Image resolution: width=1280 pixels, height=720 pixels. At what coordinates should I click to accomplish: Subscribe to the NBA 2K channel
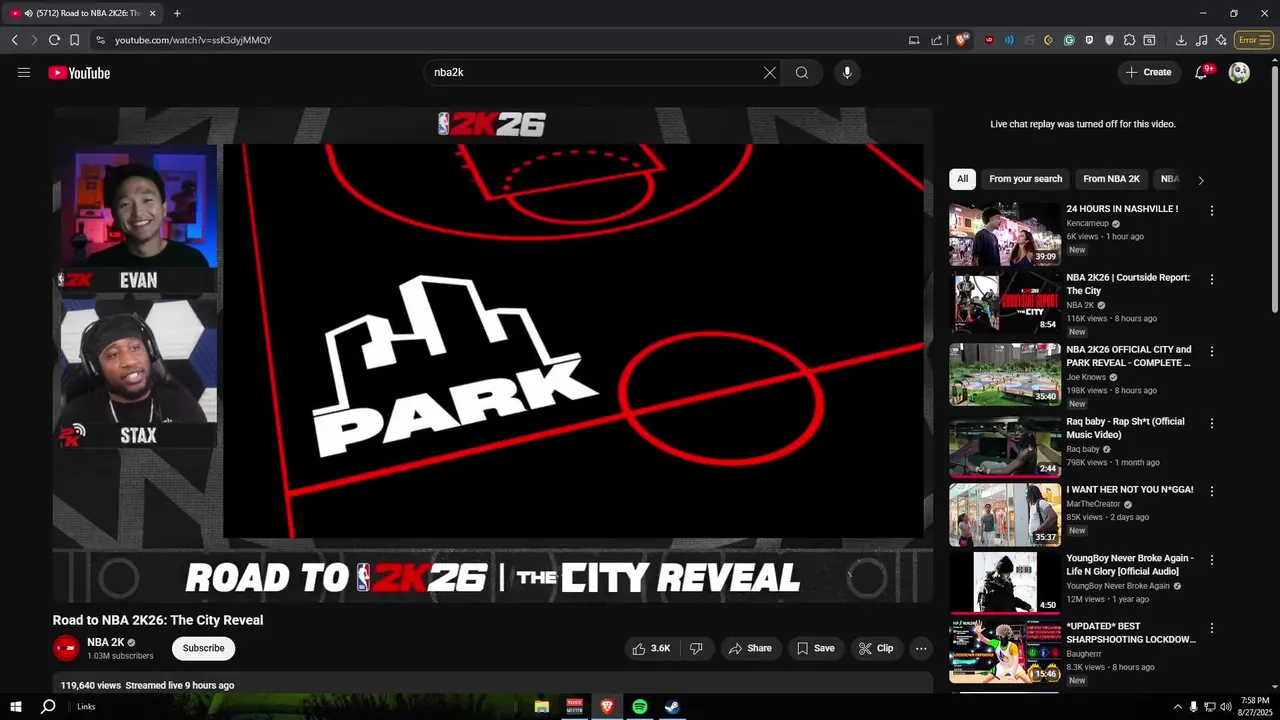click(203, 648)
